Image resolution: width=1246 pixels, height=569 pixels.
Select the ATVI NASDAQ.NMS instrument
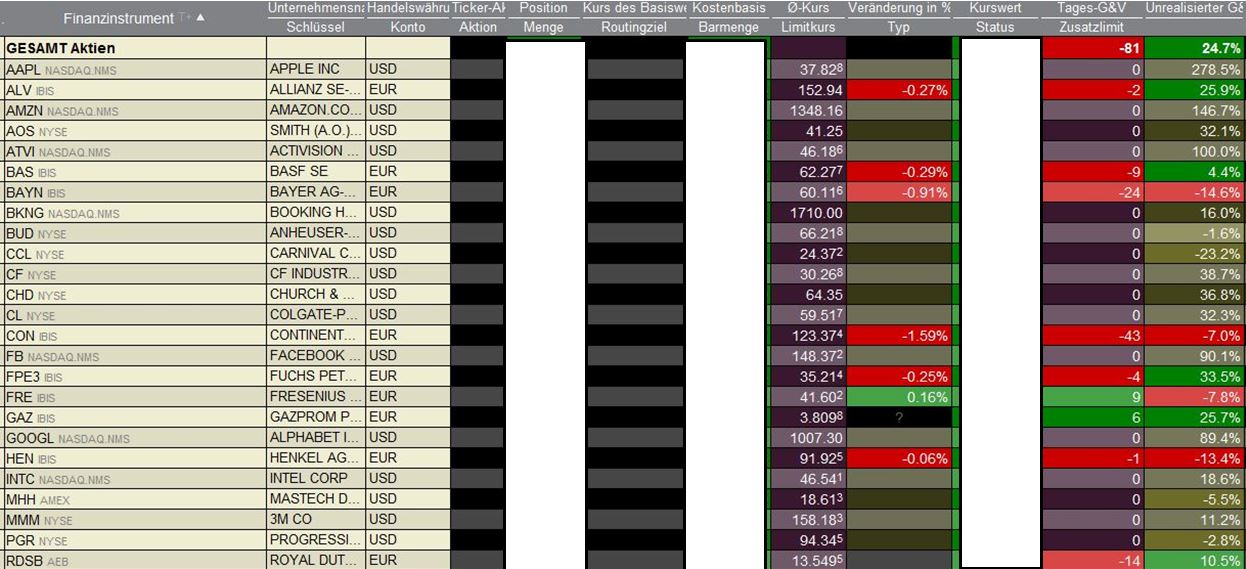pos(134,151)
